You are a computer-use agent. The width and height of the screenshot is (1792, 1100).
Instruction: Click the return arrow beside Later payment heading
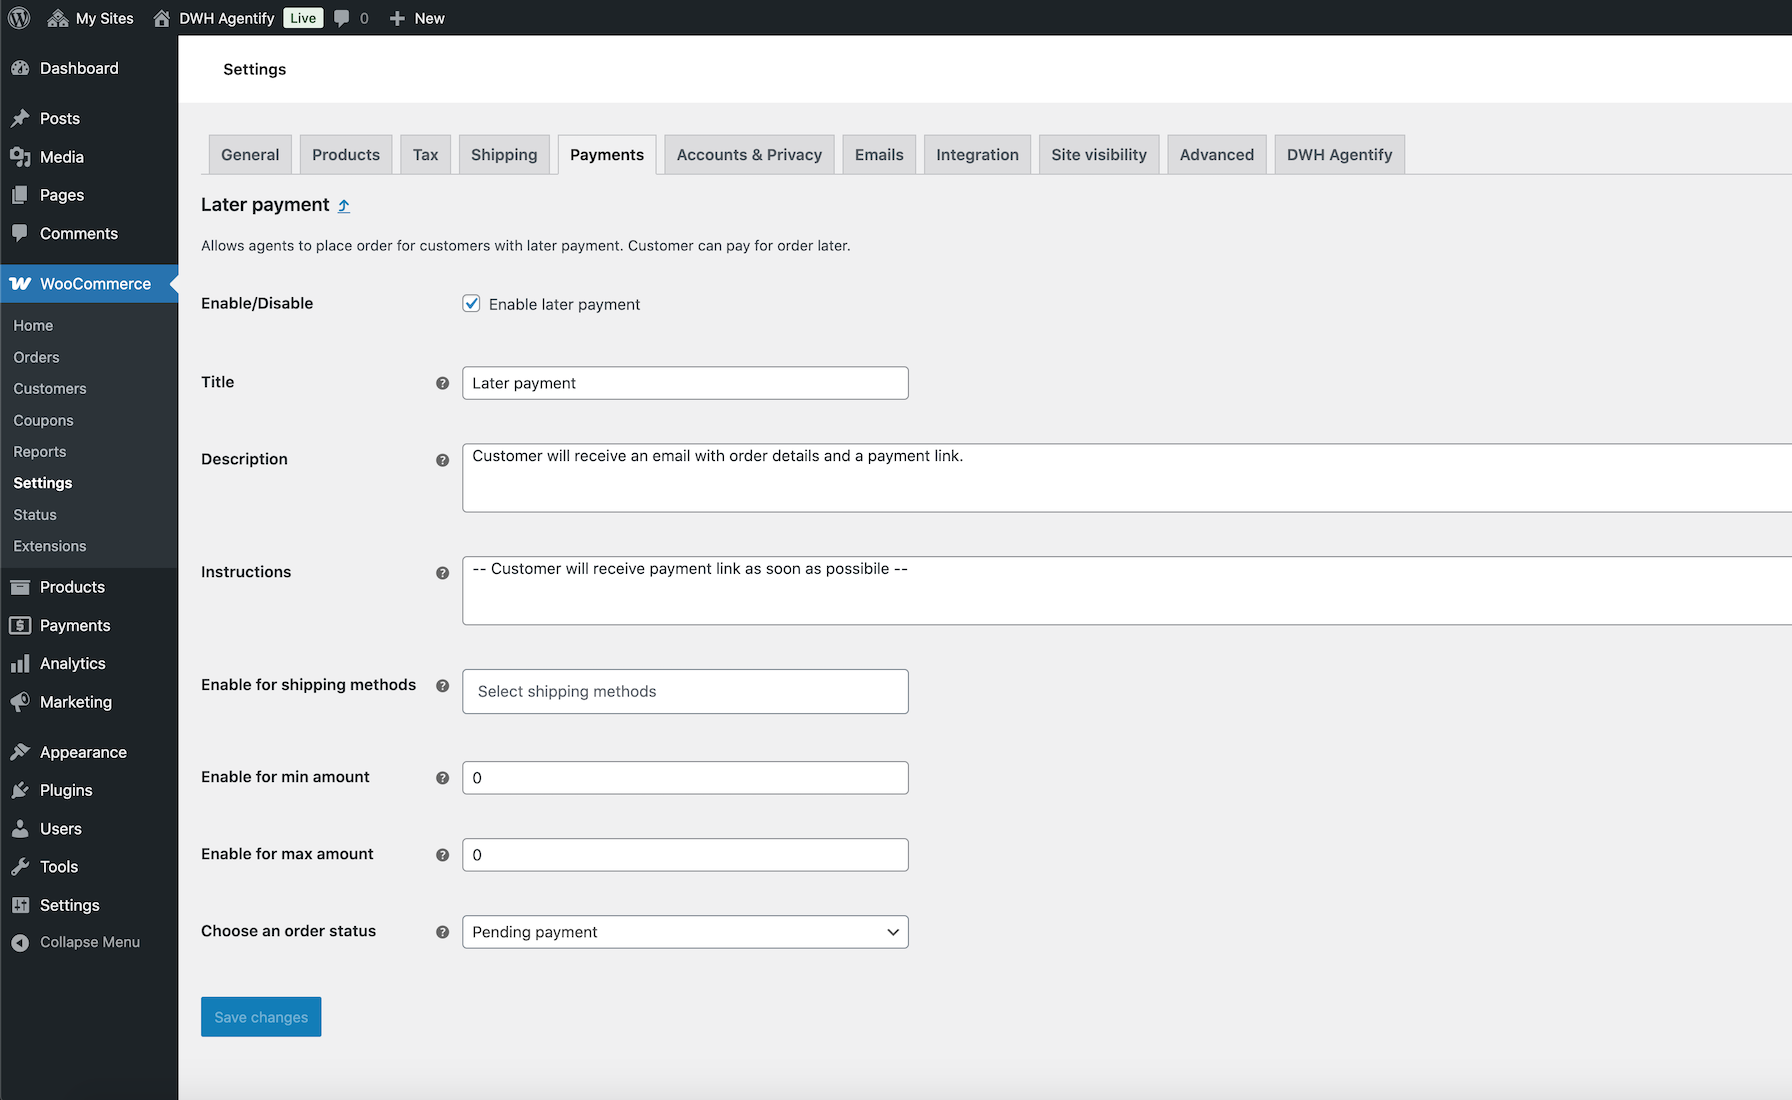(344, 206)
